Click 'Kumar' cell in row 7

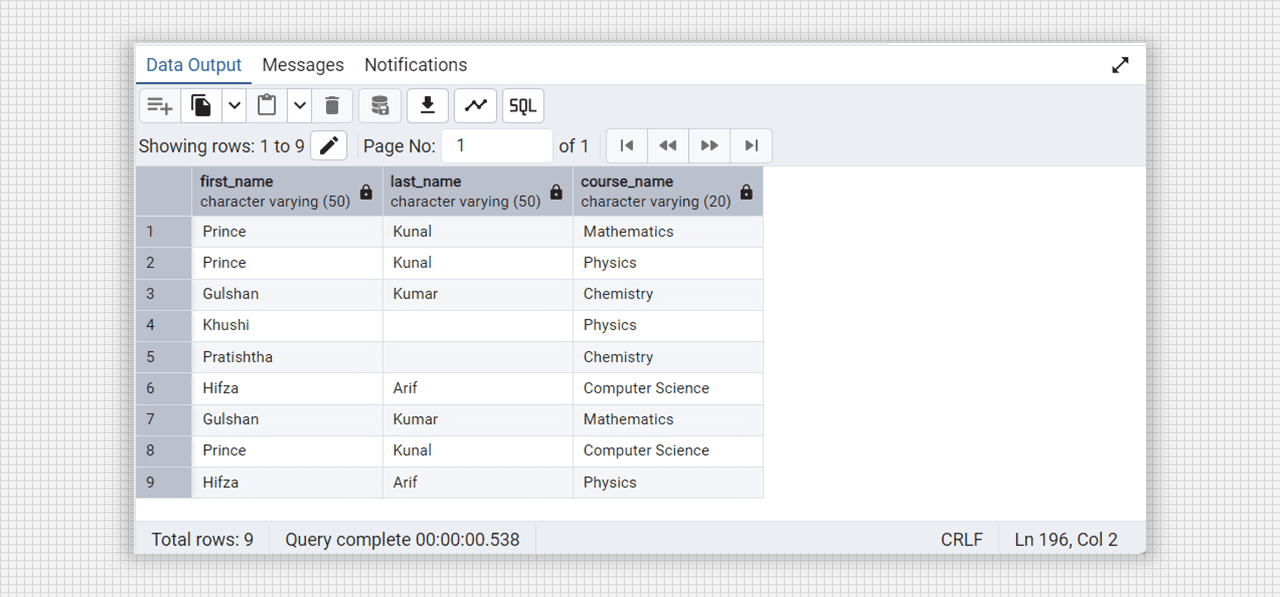tap(477, 419)
